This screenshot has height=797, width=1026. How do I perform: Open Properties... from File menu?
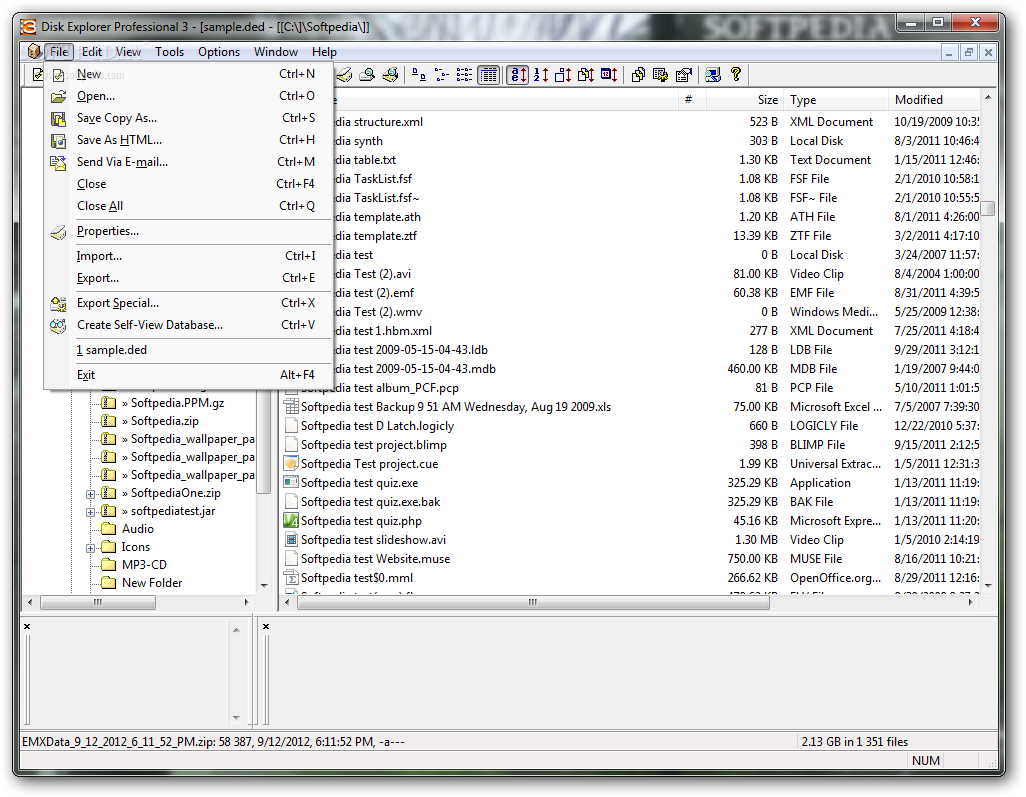(188, 232)
